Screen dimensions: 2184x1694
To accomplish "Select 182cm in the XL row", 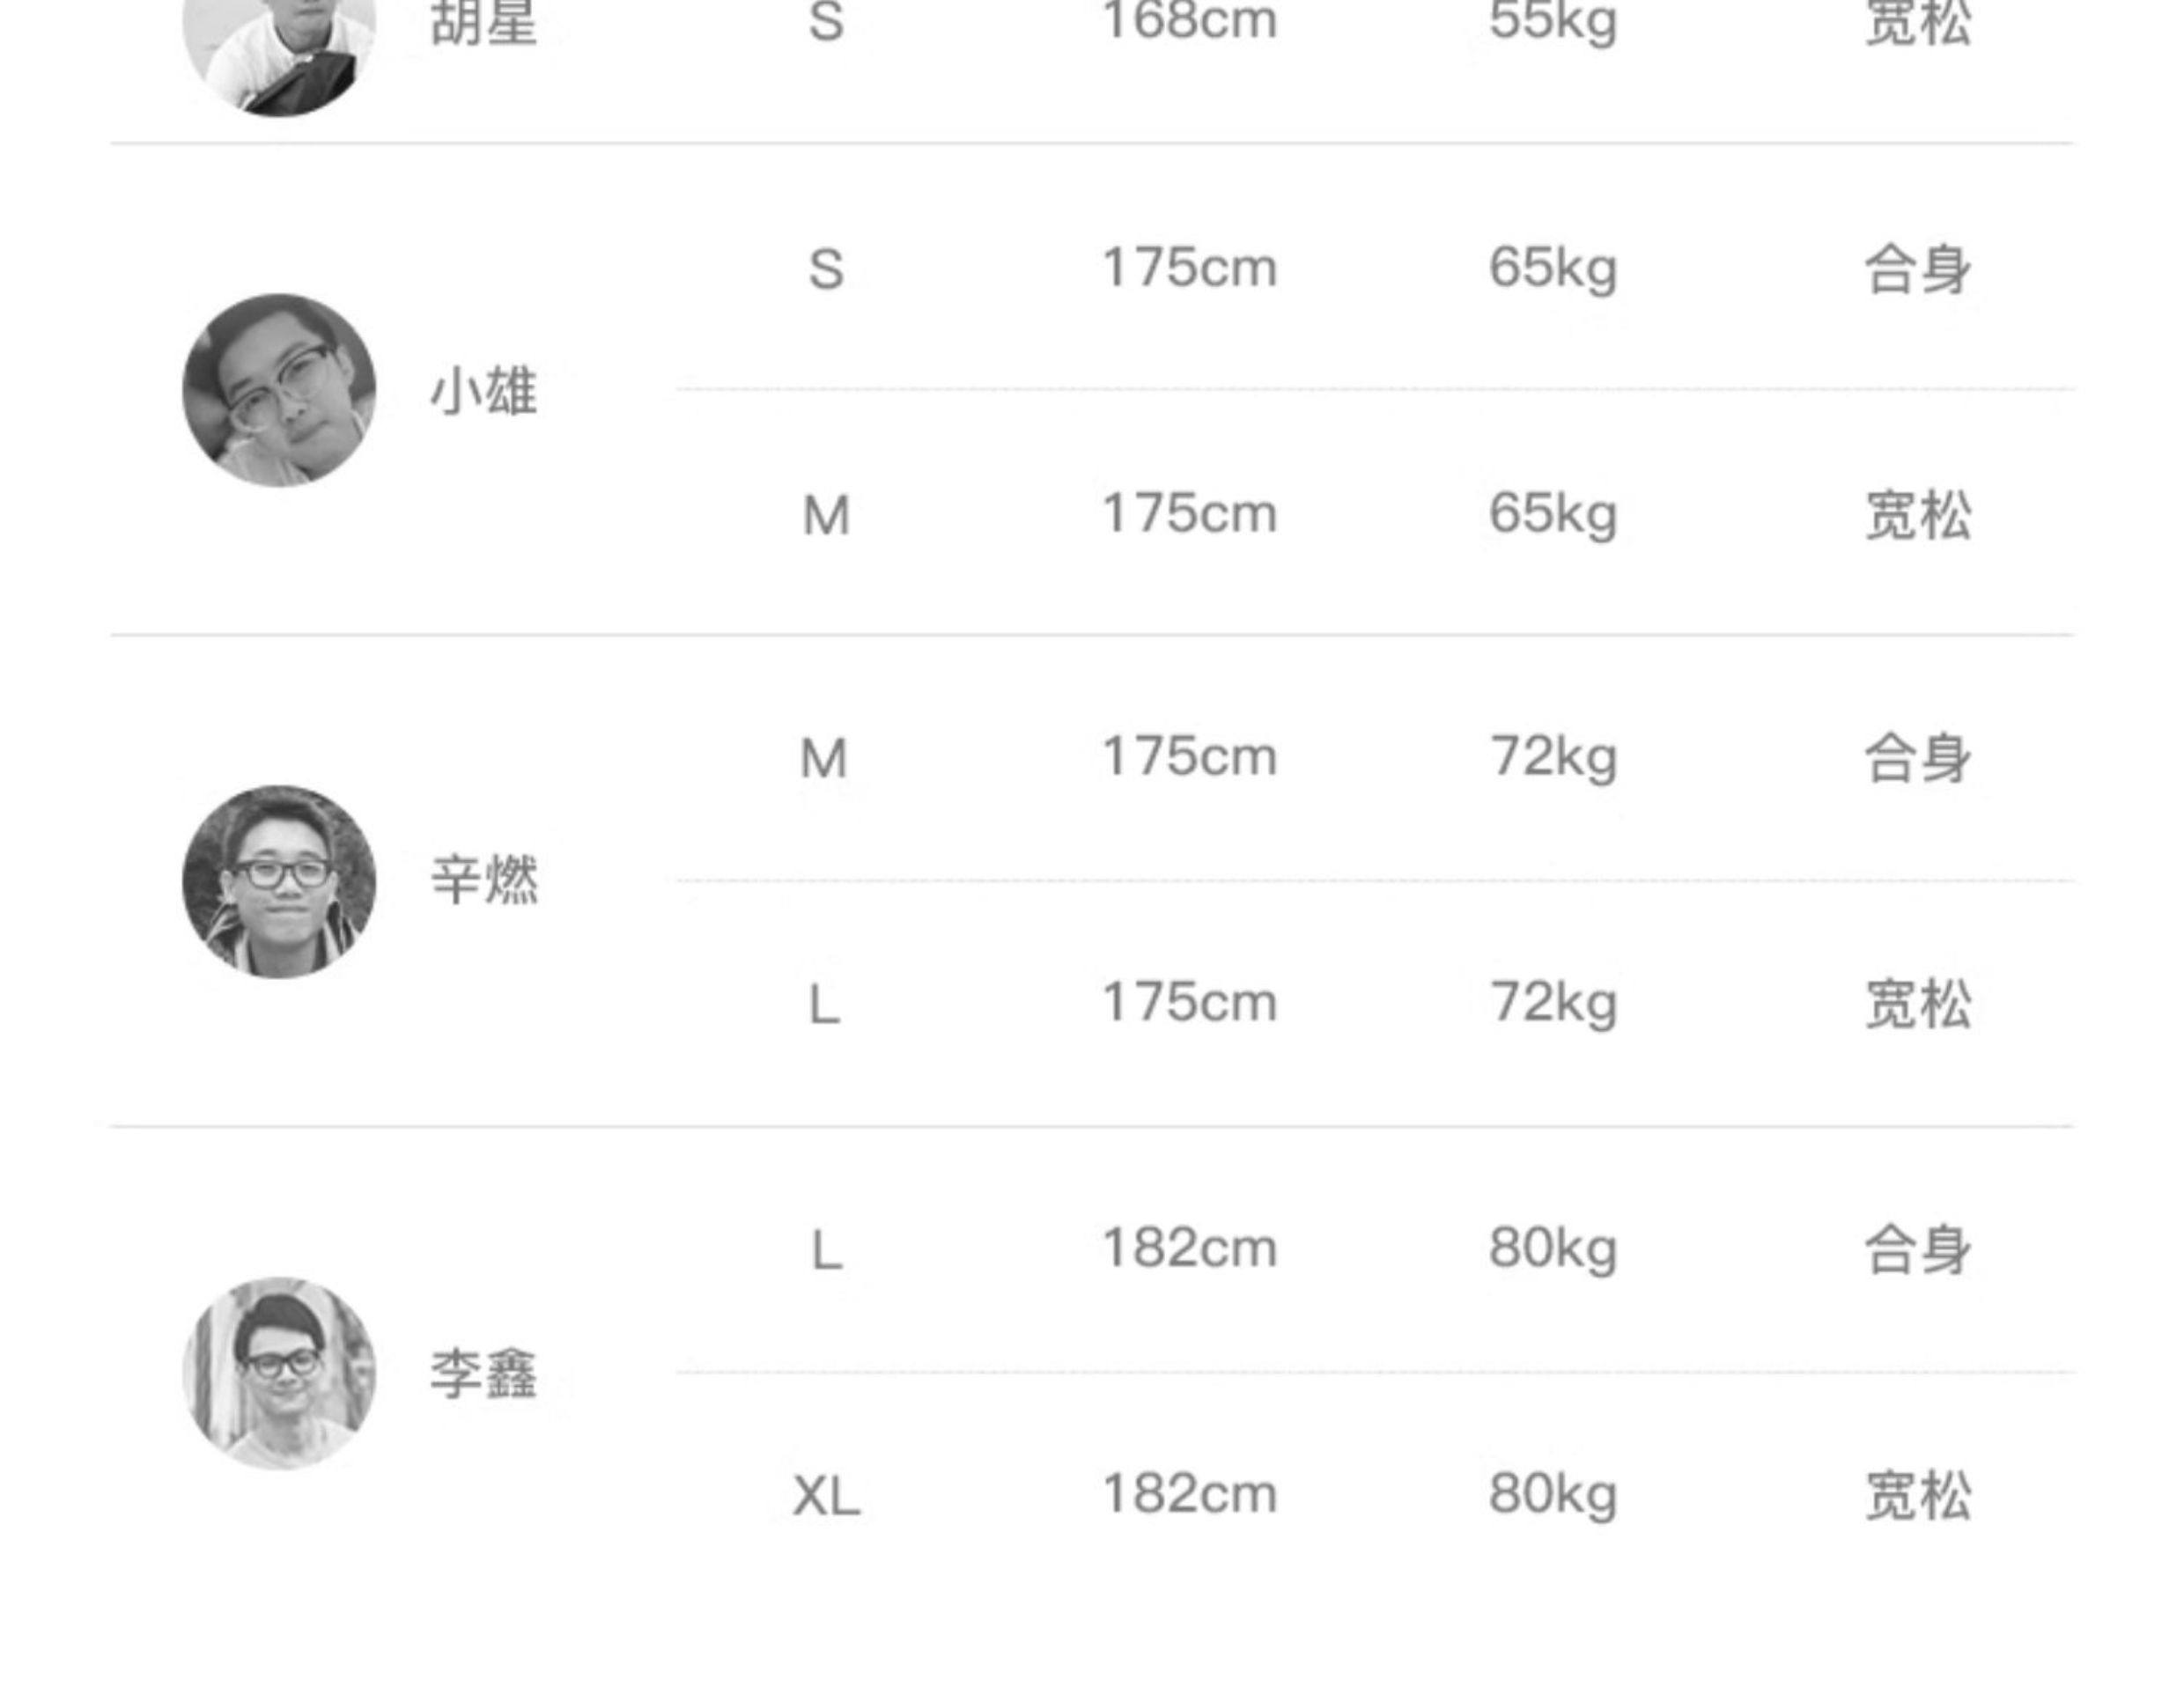I will click(x=1189, y=1494).
